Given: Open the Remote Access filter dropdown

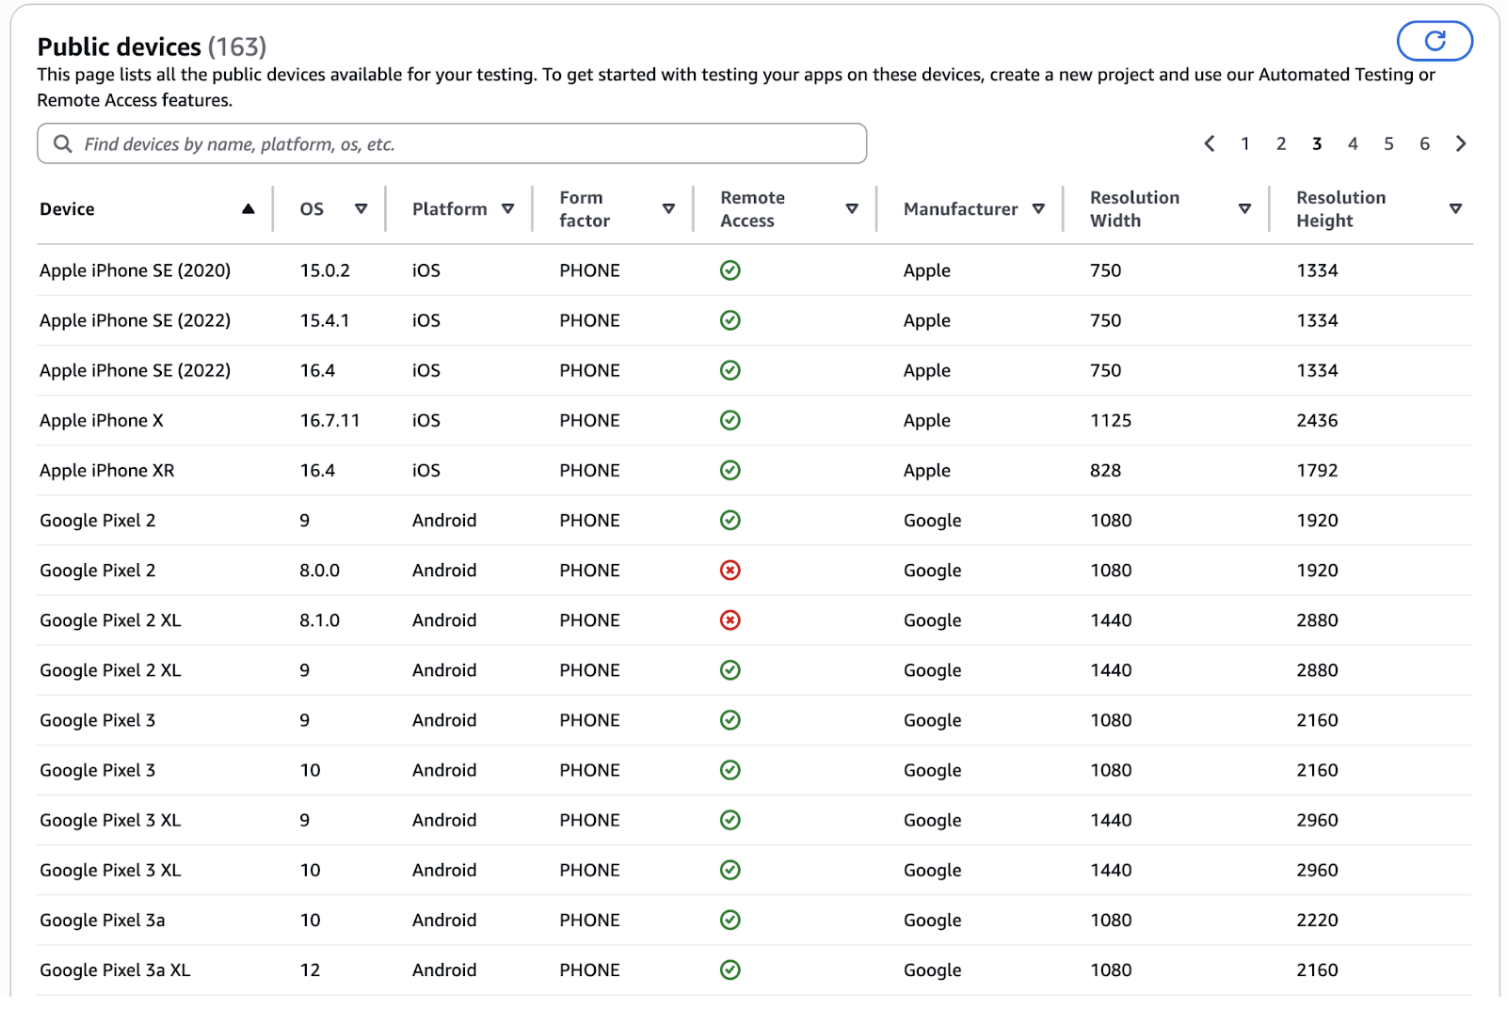Looking at the screenshot, I should pos(852,209).
